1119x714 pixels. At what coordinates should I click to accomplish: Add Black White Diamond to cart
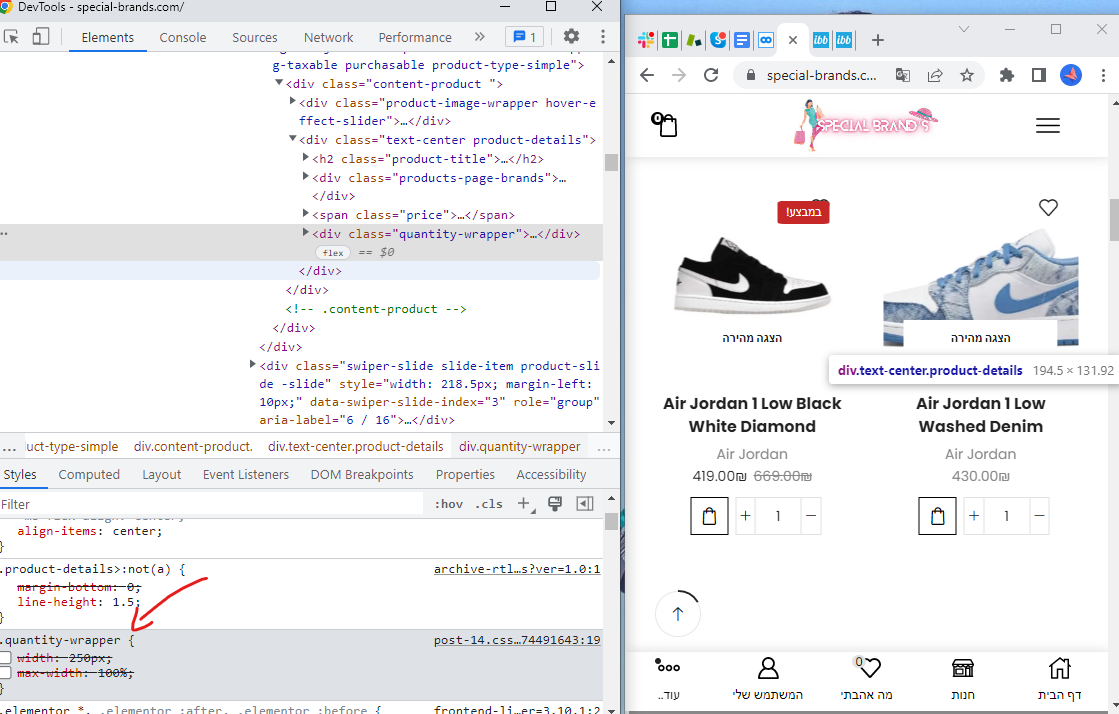coord(709,516)
